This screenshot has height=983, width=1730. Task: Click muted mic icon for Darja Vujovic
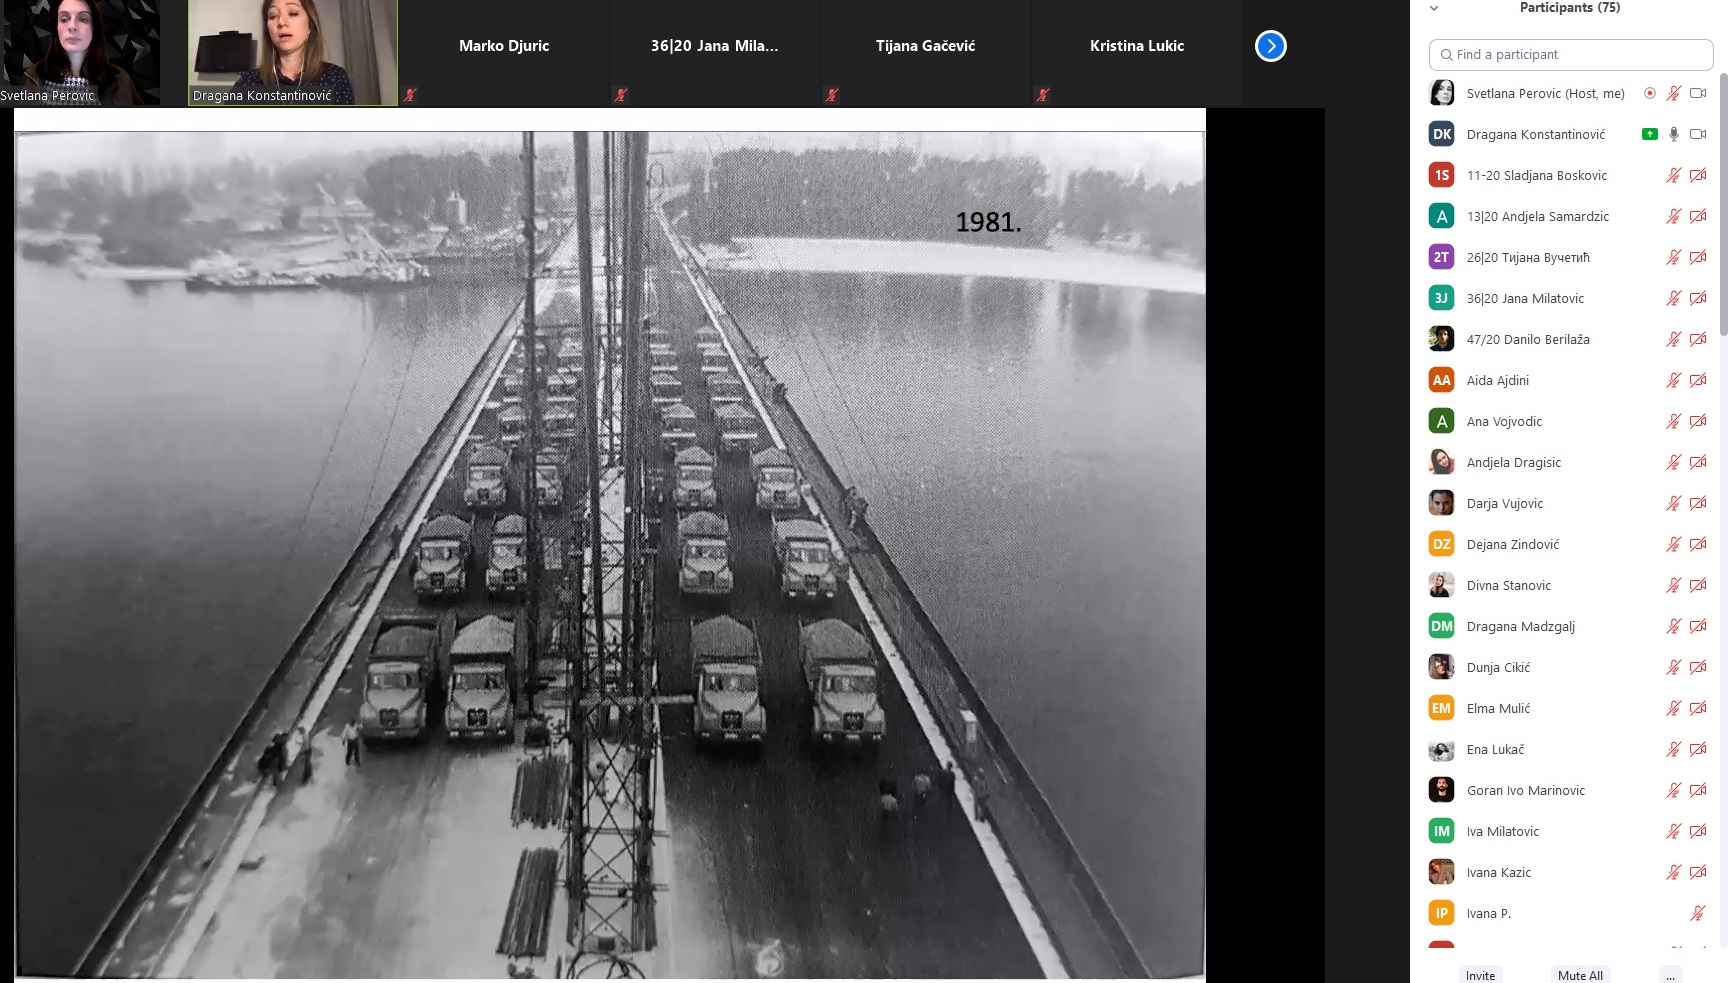click(1674, 503)
